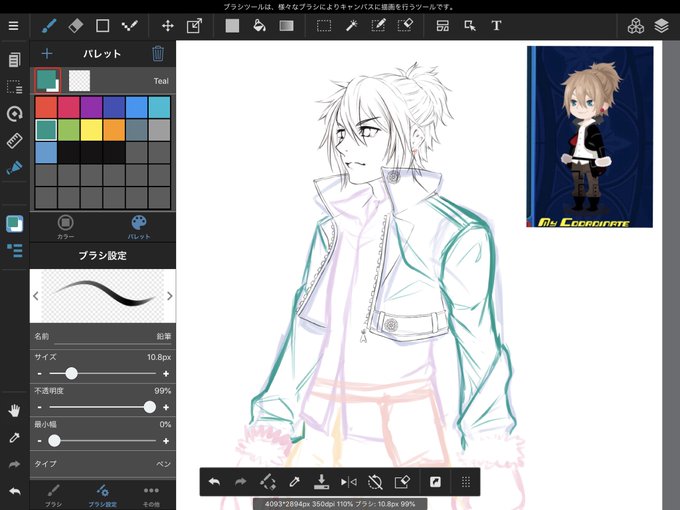Viewport: 680px width, 510px height.
Task: Switch to the カラー tab
Action: (x=65, y=227)
